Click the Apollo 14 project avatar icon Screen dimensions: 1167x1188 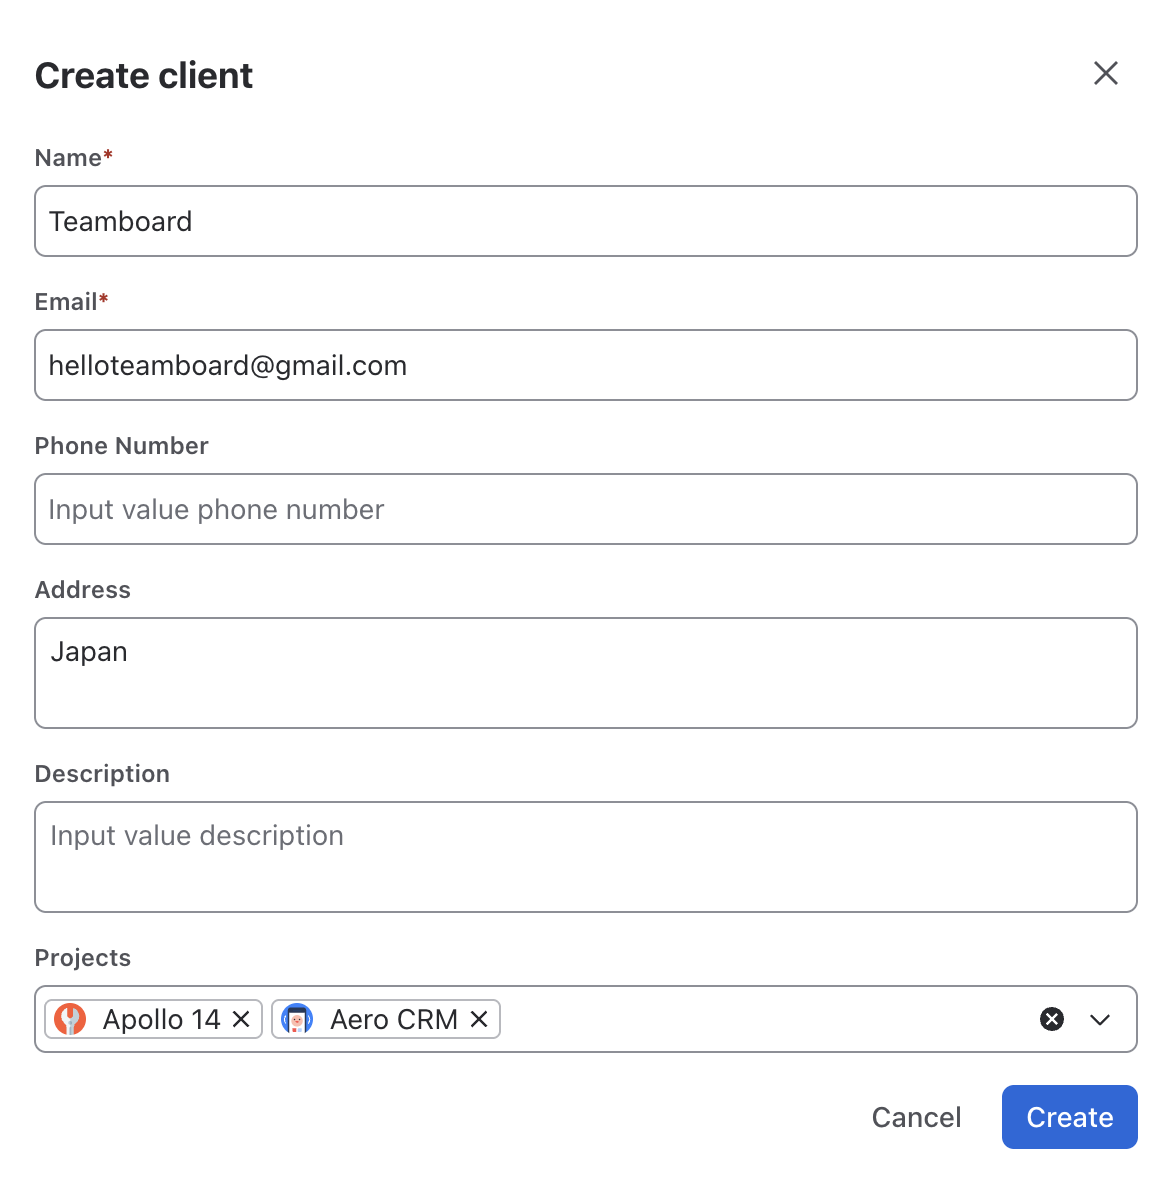point(70,1019)
